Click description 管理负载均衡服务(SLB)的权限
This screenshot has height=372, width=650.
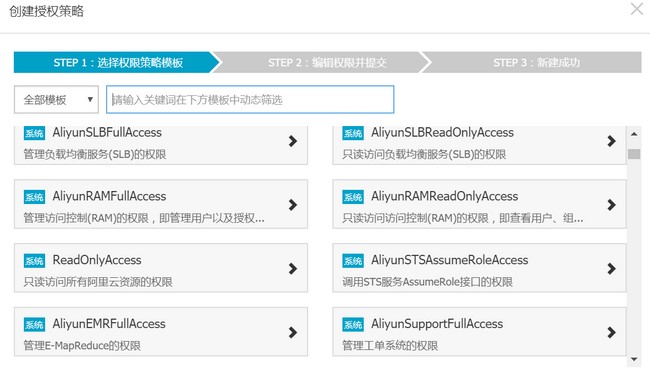(95, 155)
